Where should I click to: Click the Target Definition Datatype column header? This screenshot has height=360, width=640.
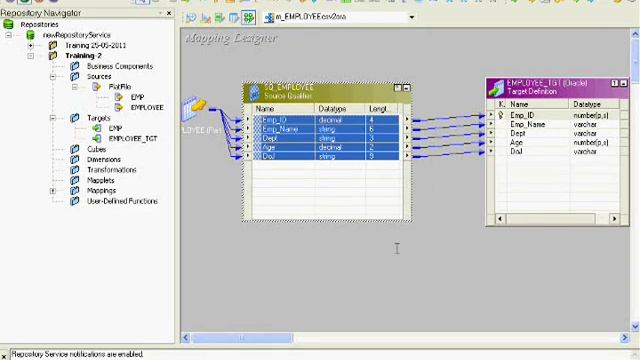594,104
